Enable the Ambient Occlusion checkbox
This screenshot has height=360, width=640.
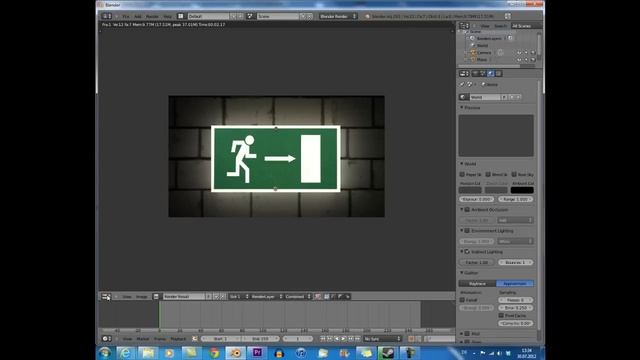467,210
